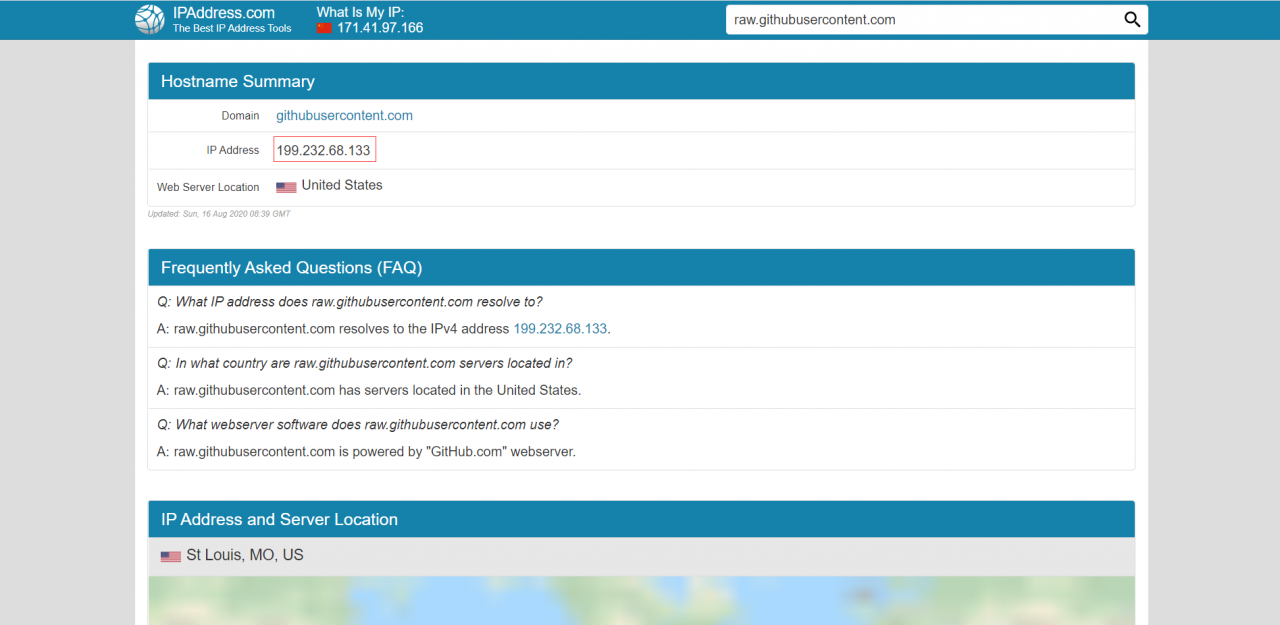Open the githubusercontent.com domain link

tap(344, 116)
